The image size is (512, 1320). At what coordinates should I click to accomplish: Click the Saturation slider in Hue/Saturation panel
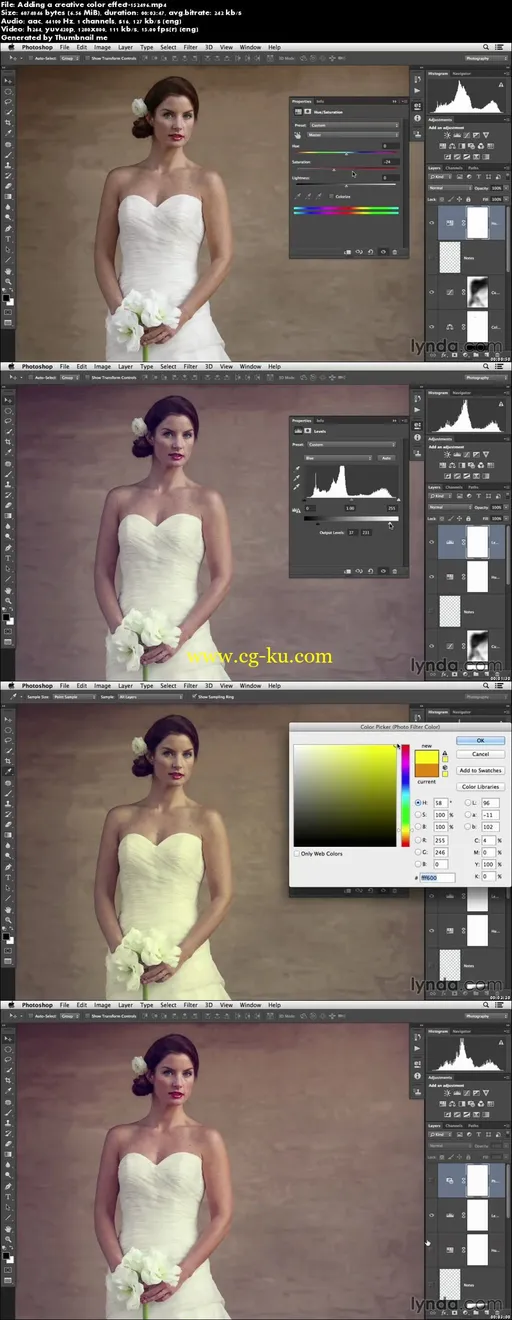pyautogui.click(x=347, y=169)
